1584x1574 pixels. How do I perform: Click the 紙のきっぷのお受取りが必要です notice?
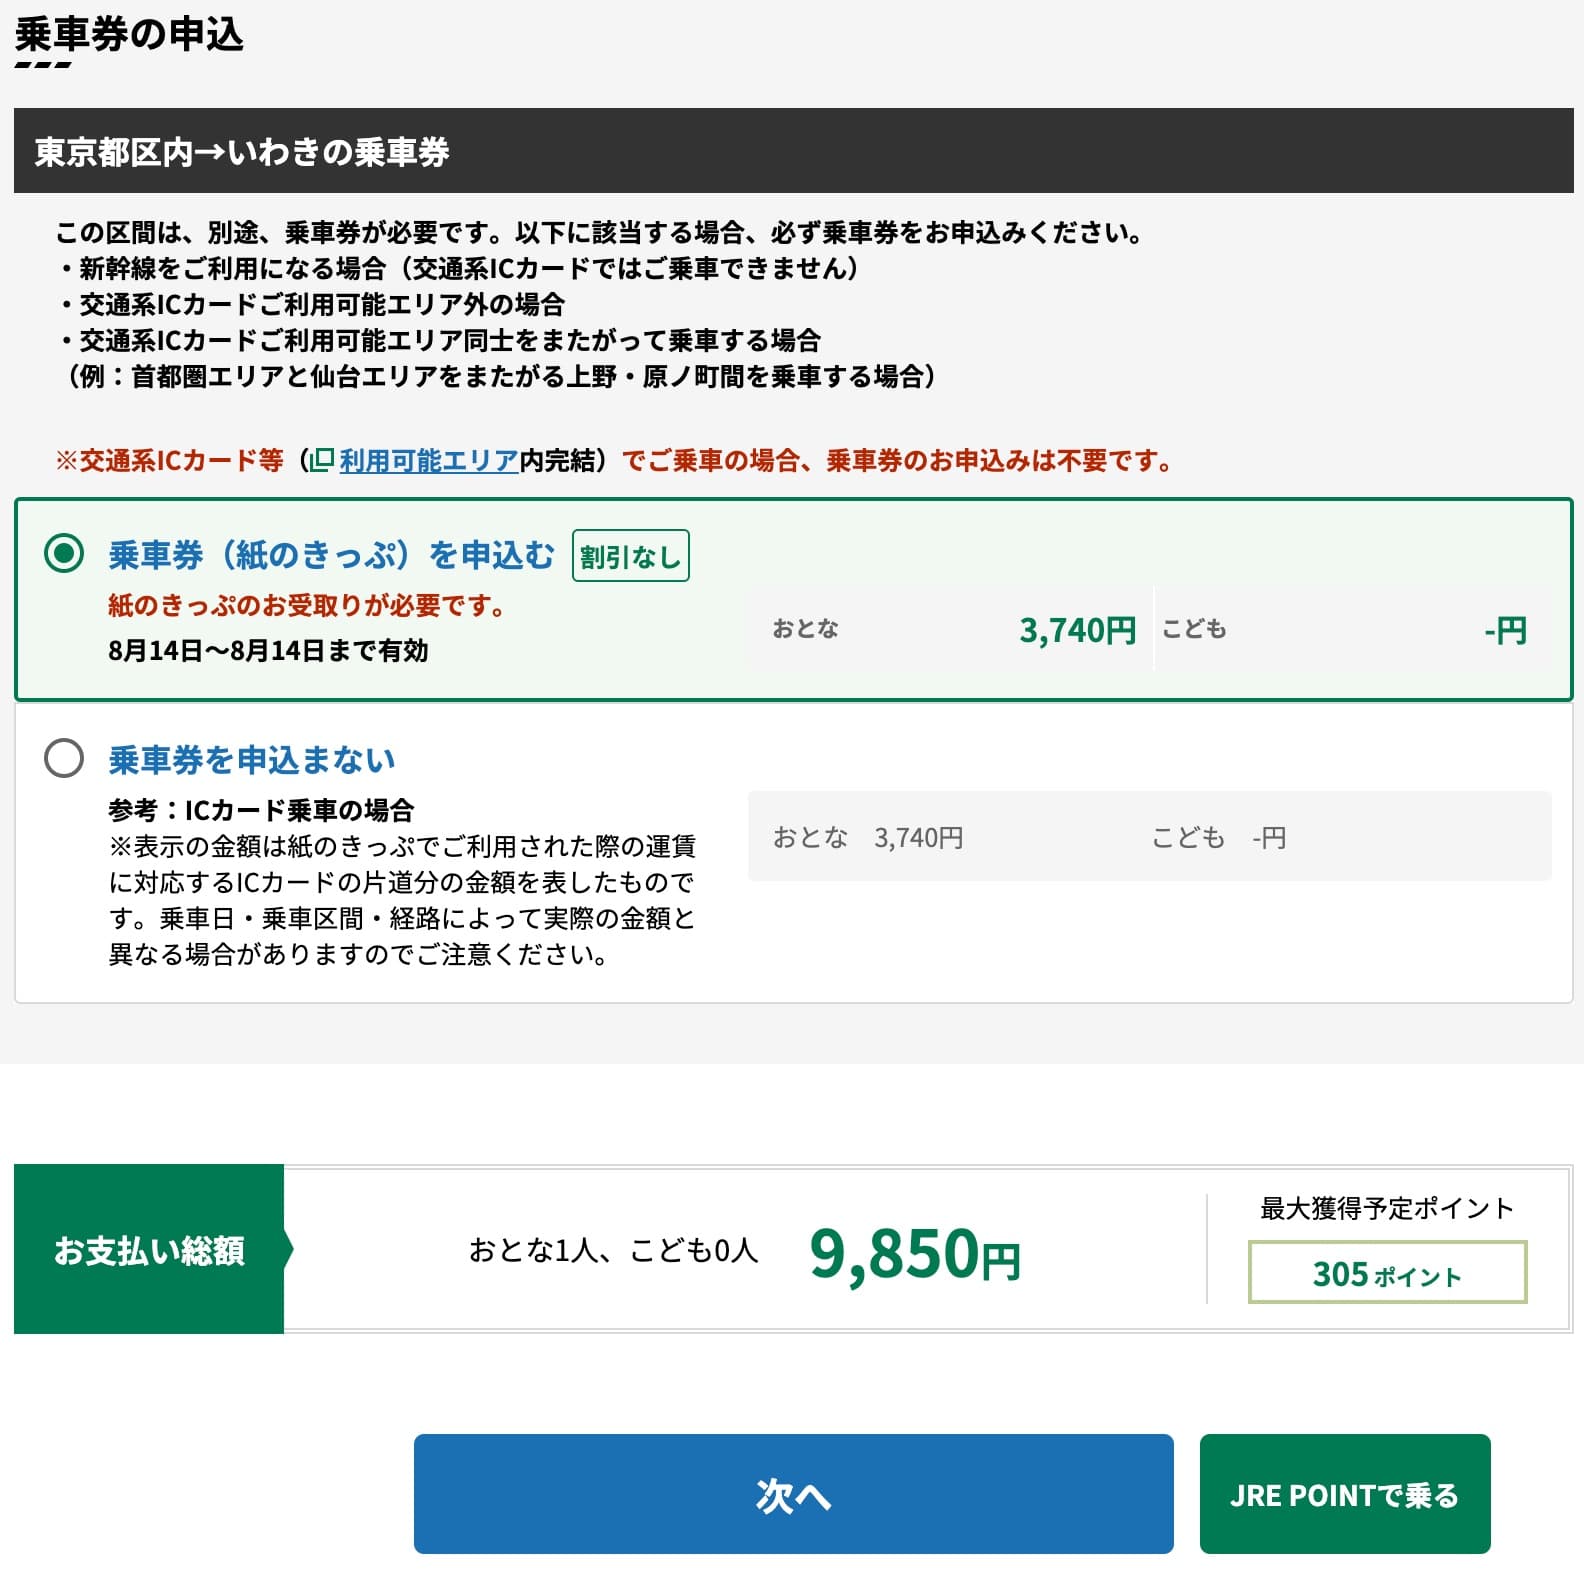coord(307,606)
